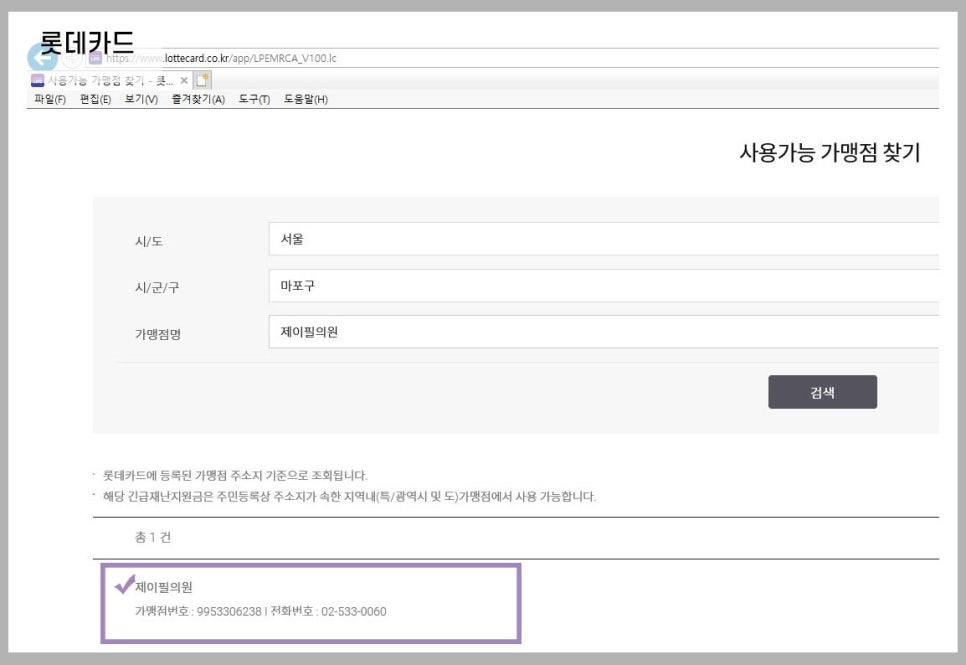Viewport: 966px width, 665px height.
Task: Click the 시/군/구 field label
Action: [157, 288]
